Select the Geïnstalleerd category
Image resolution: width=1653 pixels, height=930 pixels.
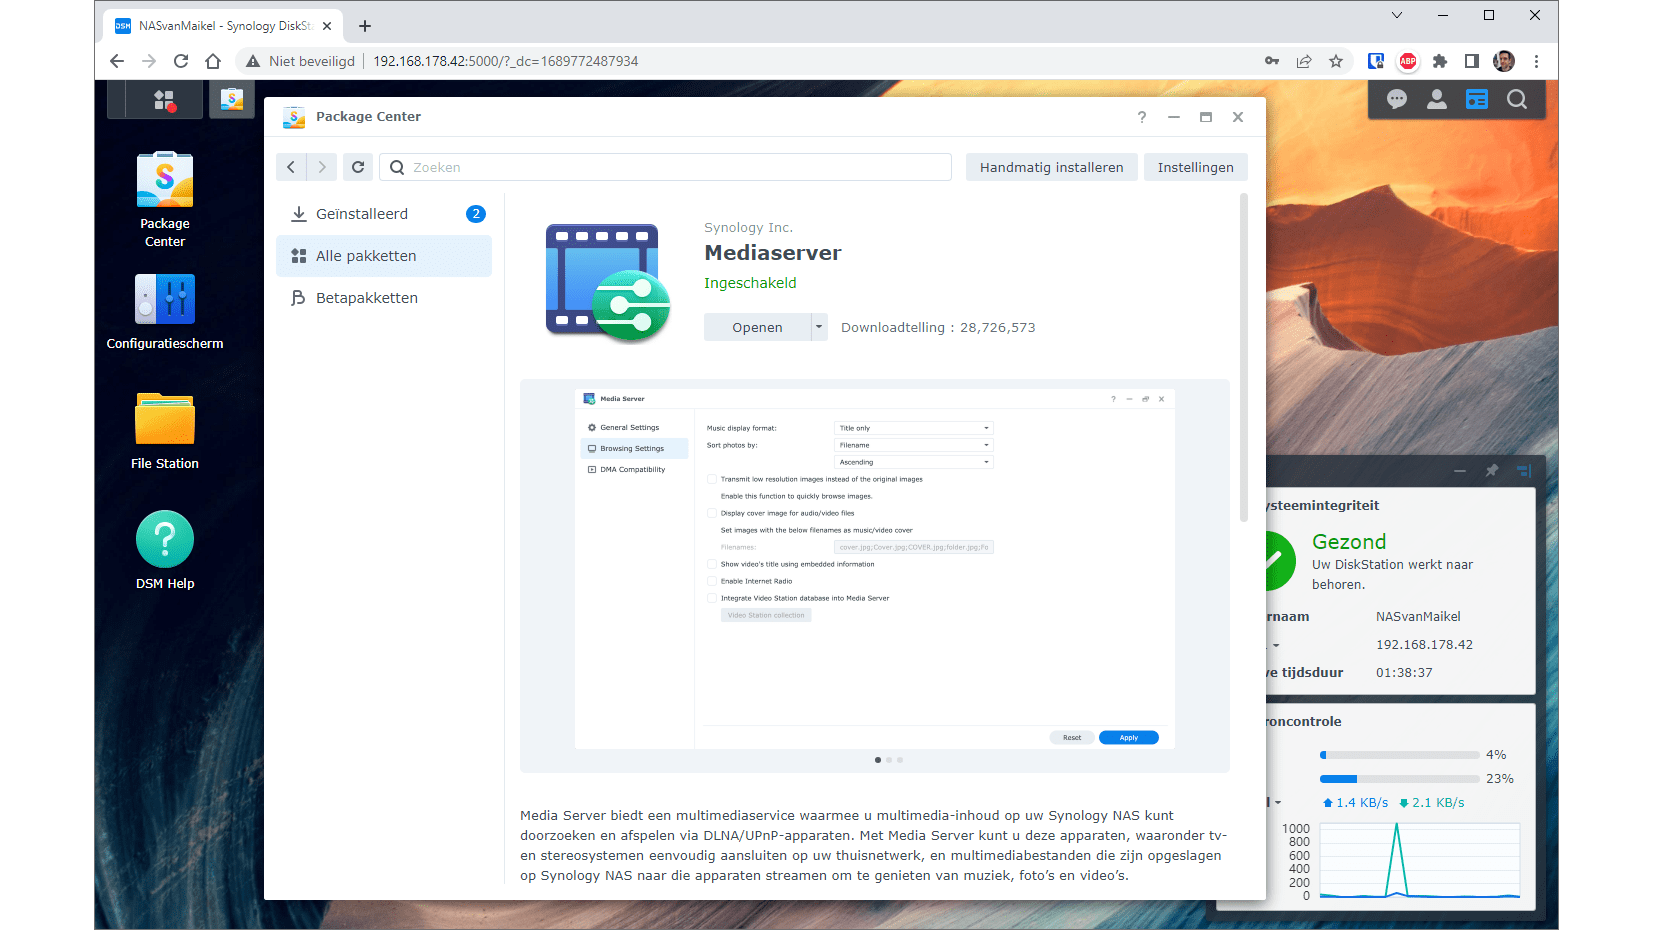coord(384,214)
